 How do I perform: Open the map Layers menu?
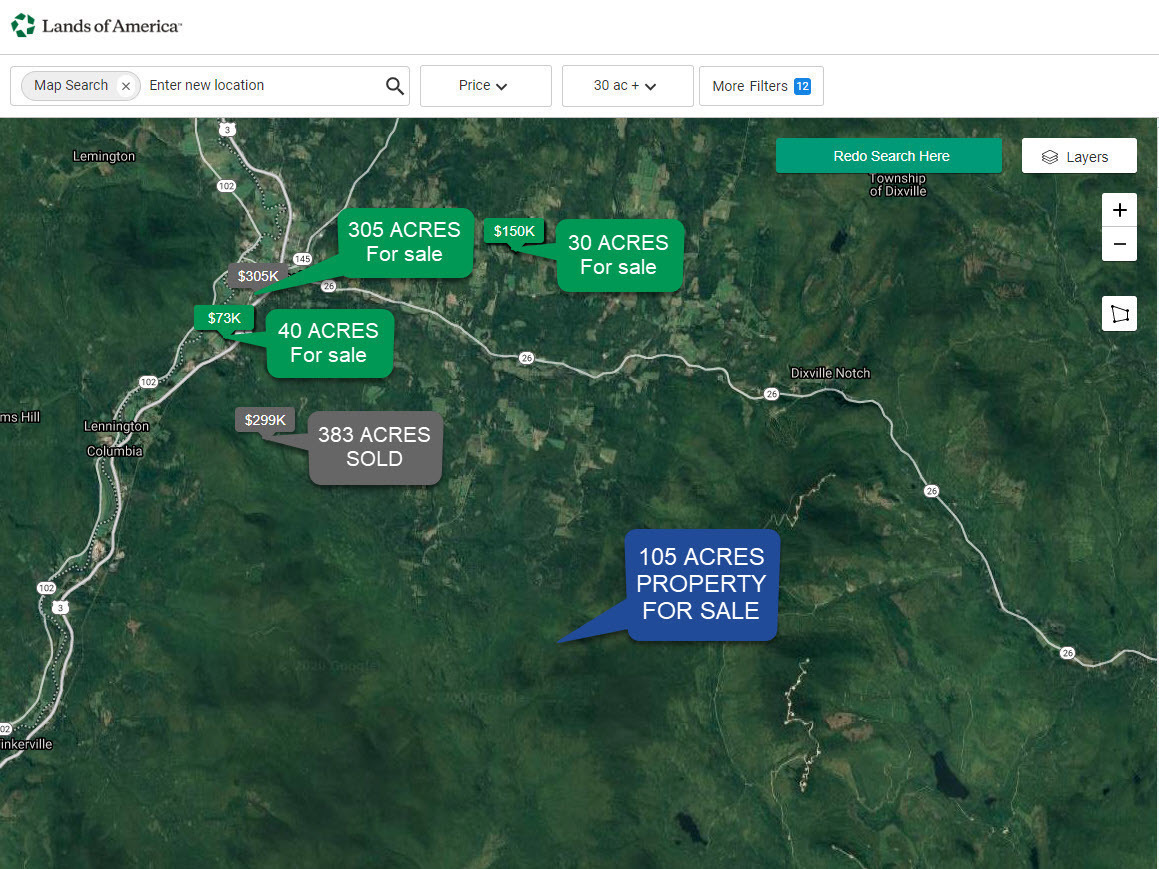(1079, 156)
